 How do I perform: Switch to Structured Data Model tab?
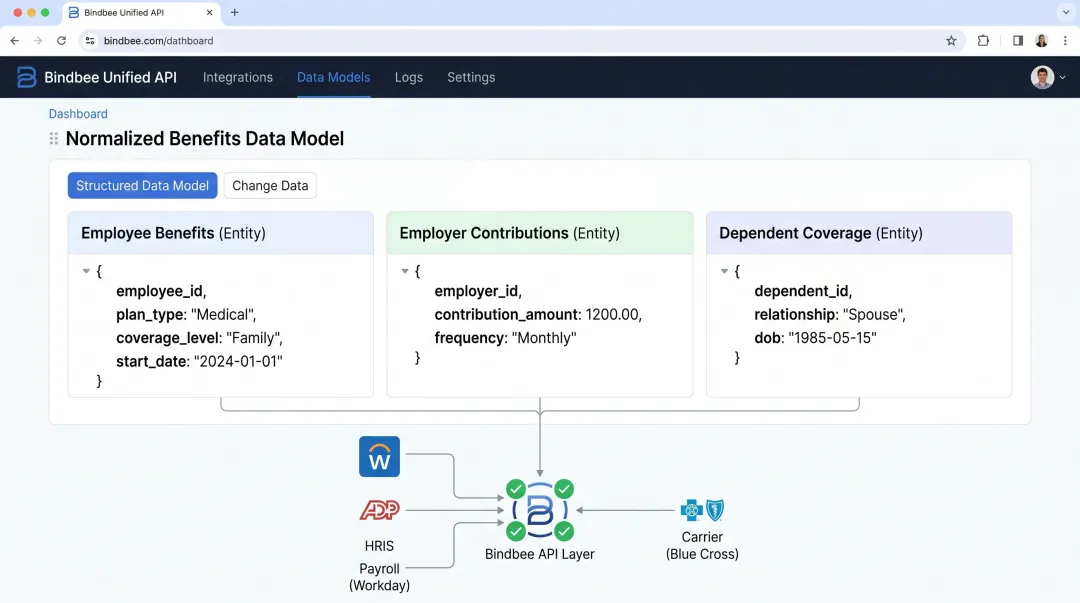click(x=143, y=185)
